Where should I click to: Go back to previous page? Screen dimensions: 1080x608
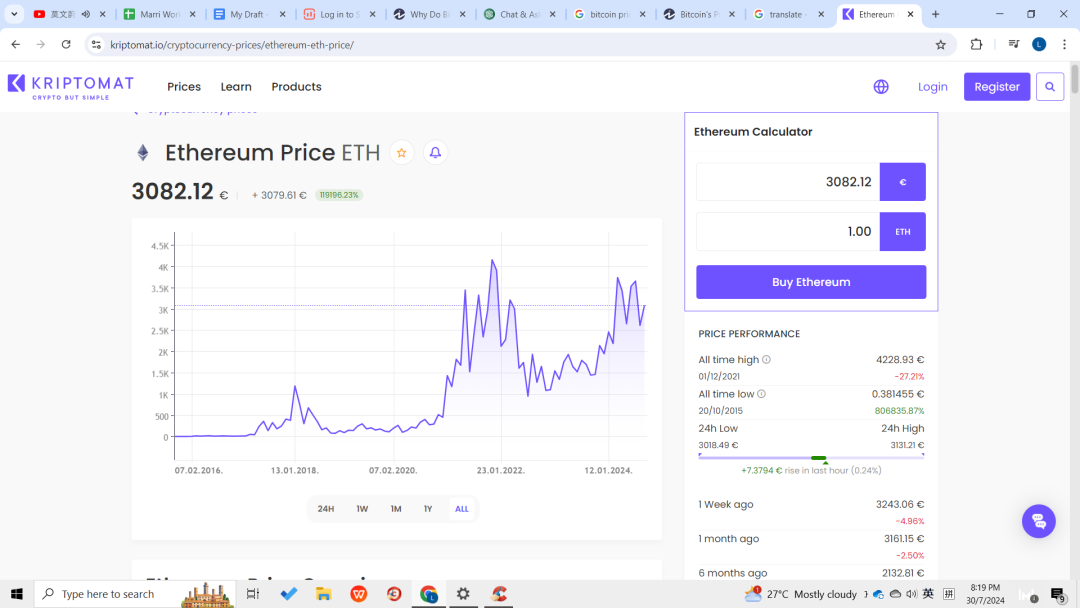click(16, 45)
